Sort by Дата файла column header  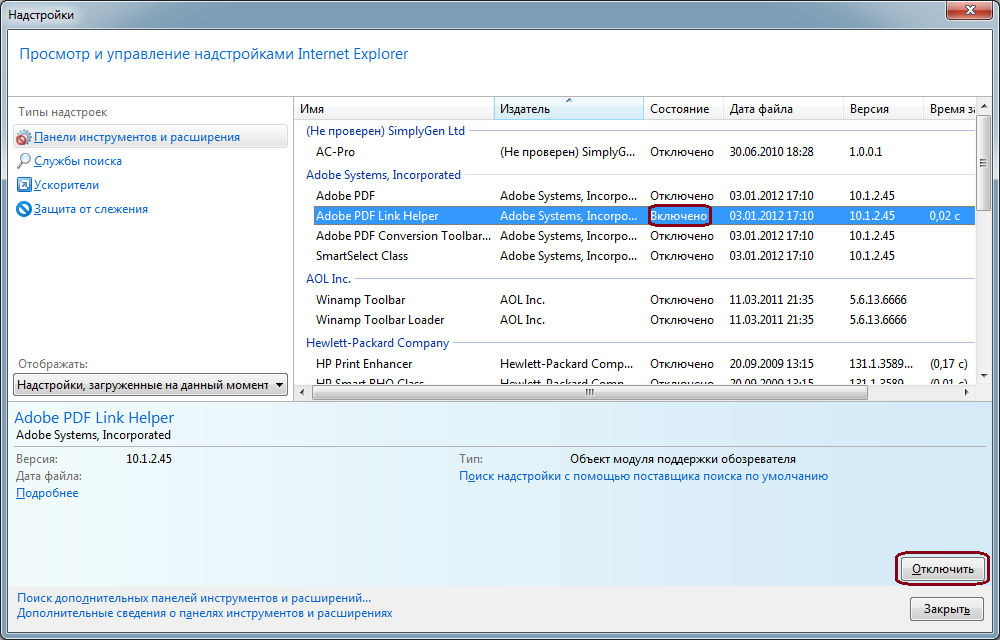click(x=780, y=109)
